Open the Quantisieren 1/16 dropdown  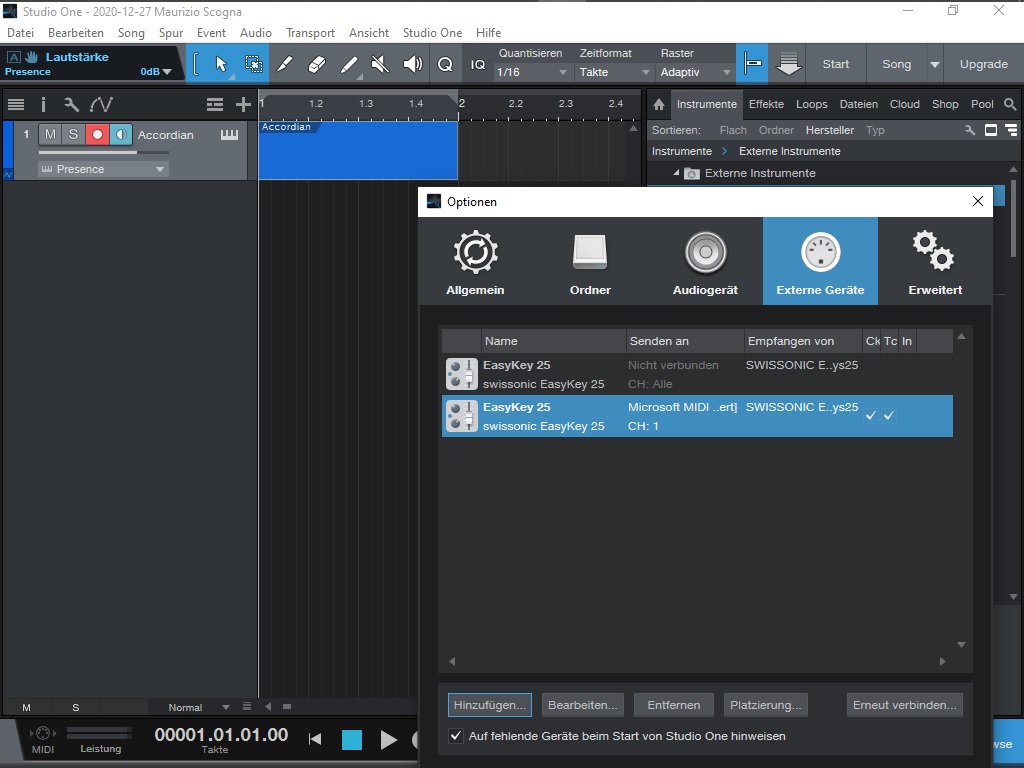532,72
